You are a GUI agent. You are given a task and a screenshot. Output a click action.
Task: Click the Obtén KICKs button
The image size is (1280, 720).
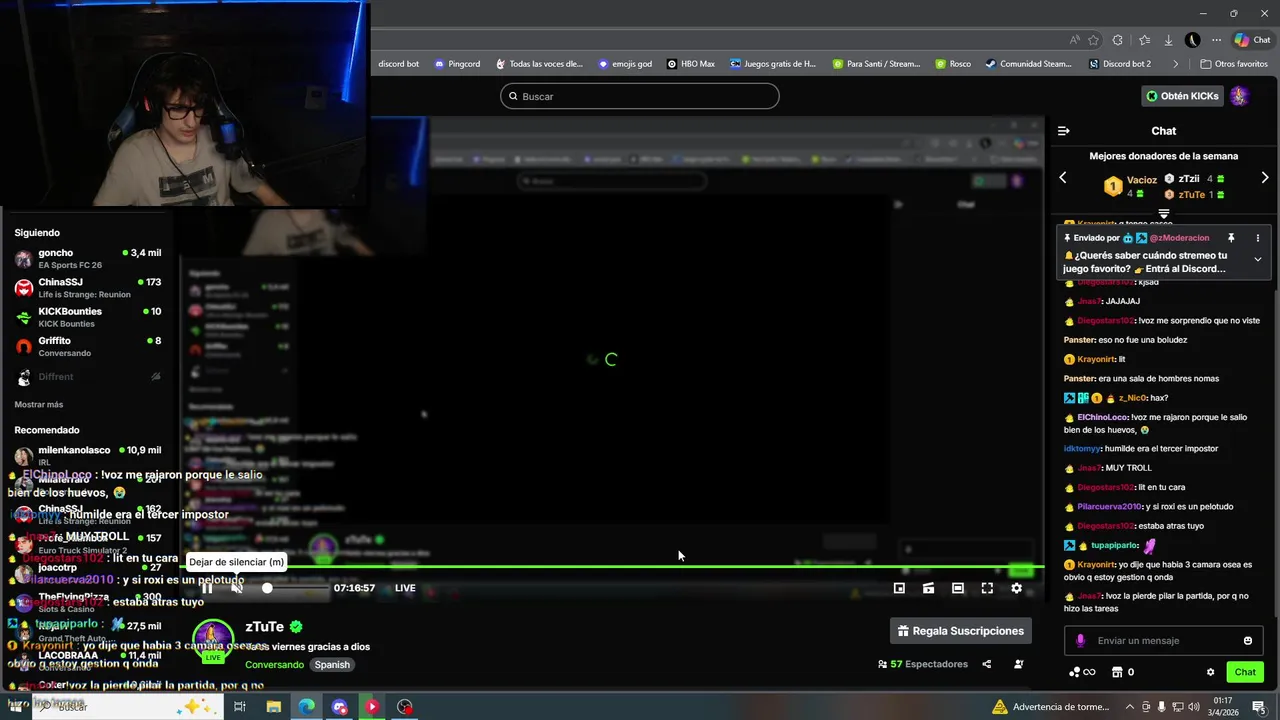point(1183,96)
